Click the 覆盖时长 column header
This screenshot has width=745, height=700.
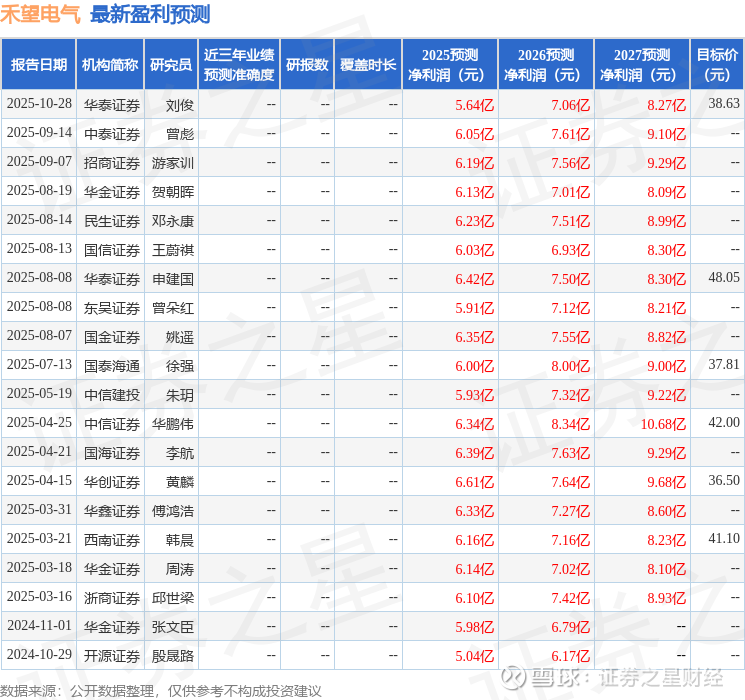coord(368,65)
